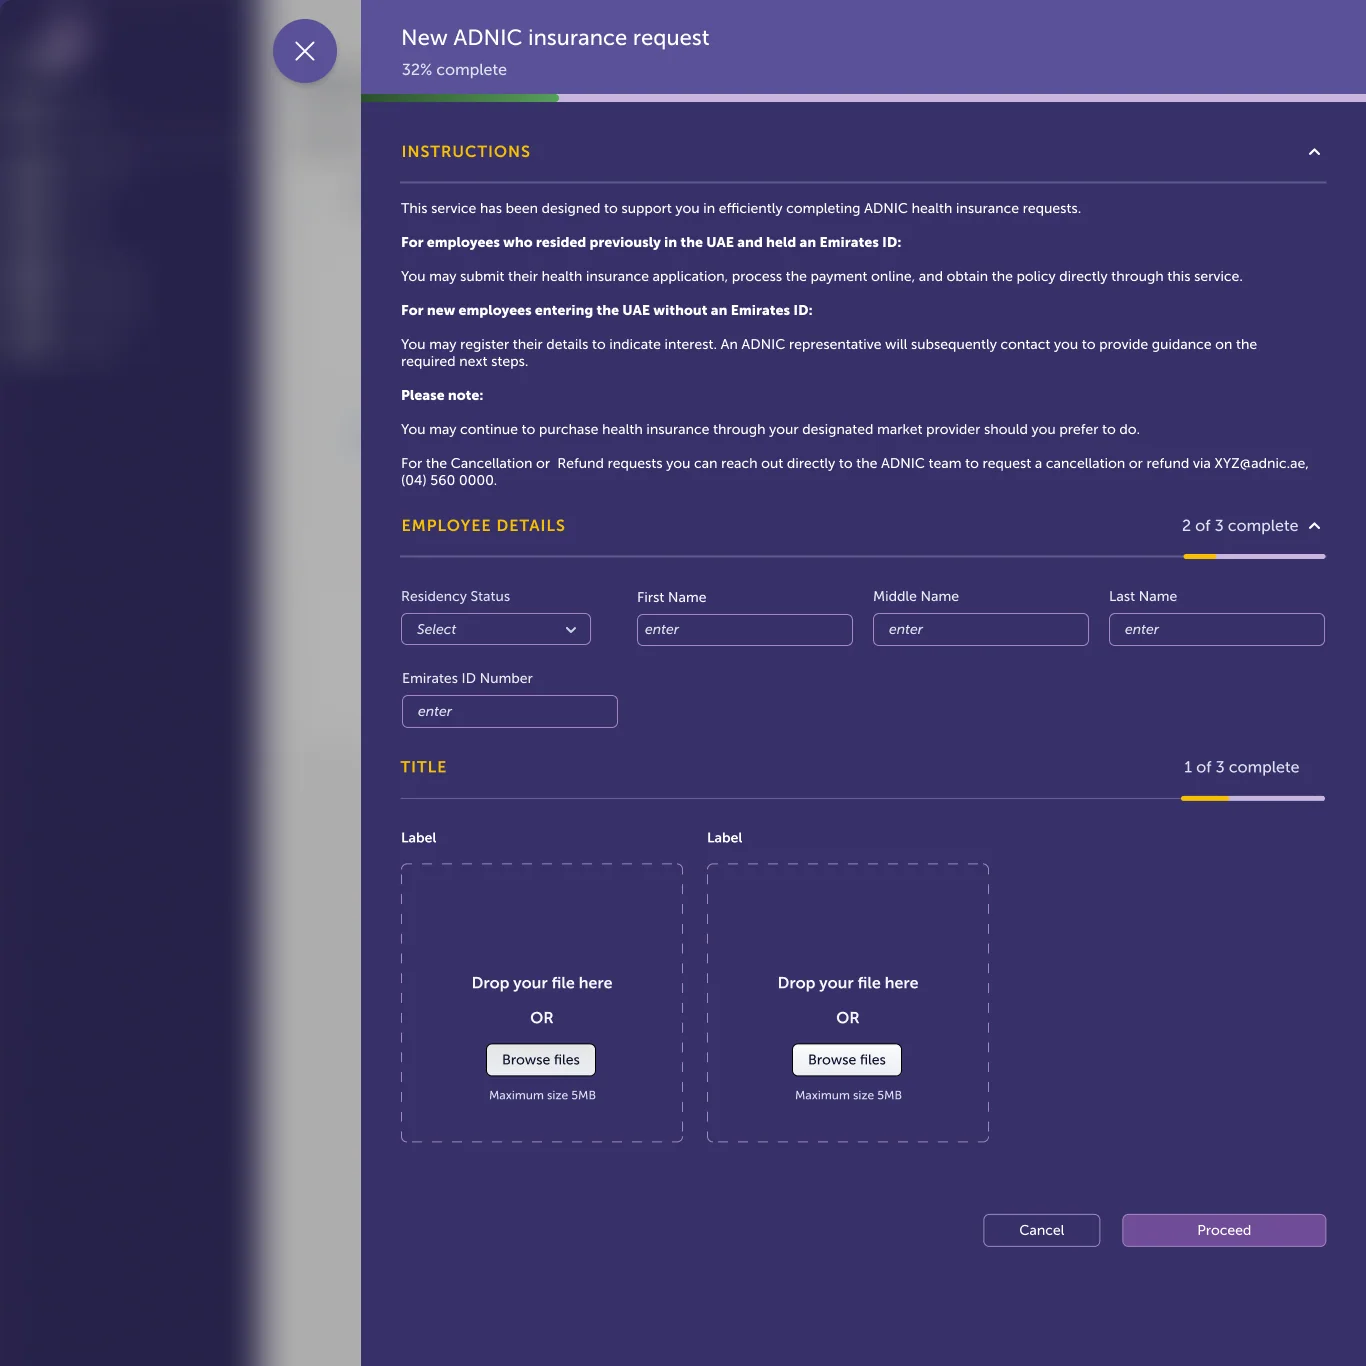The height and width of the screenshot is (1366, 1366).
Task: Click the 32% complete progress bar
Action: (x=863, y=98)
